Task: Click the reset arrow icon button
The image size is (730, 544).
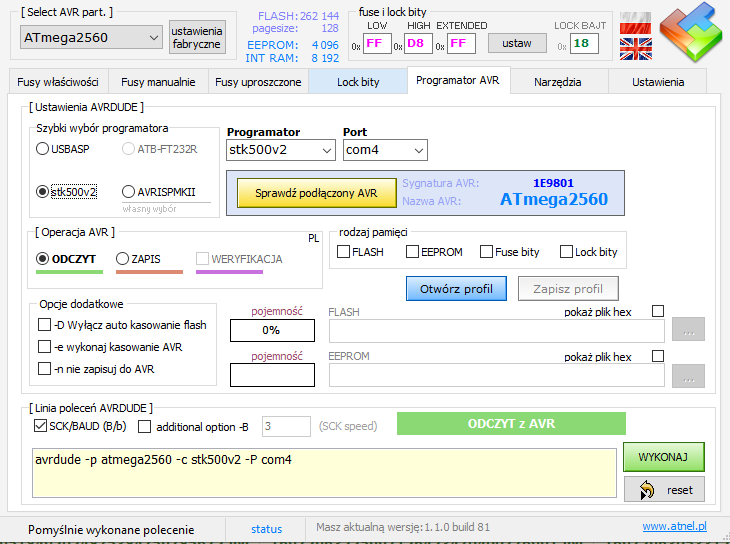Action: click(664, 489)
